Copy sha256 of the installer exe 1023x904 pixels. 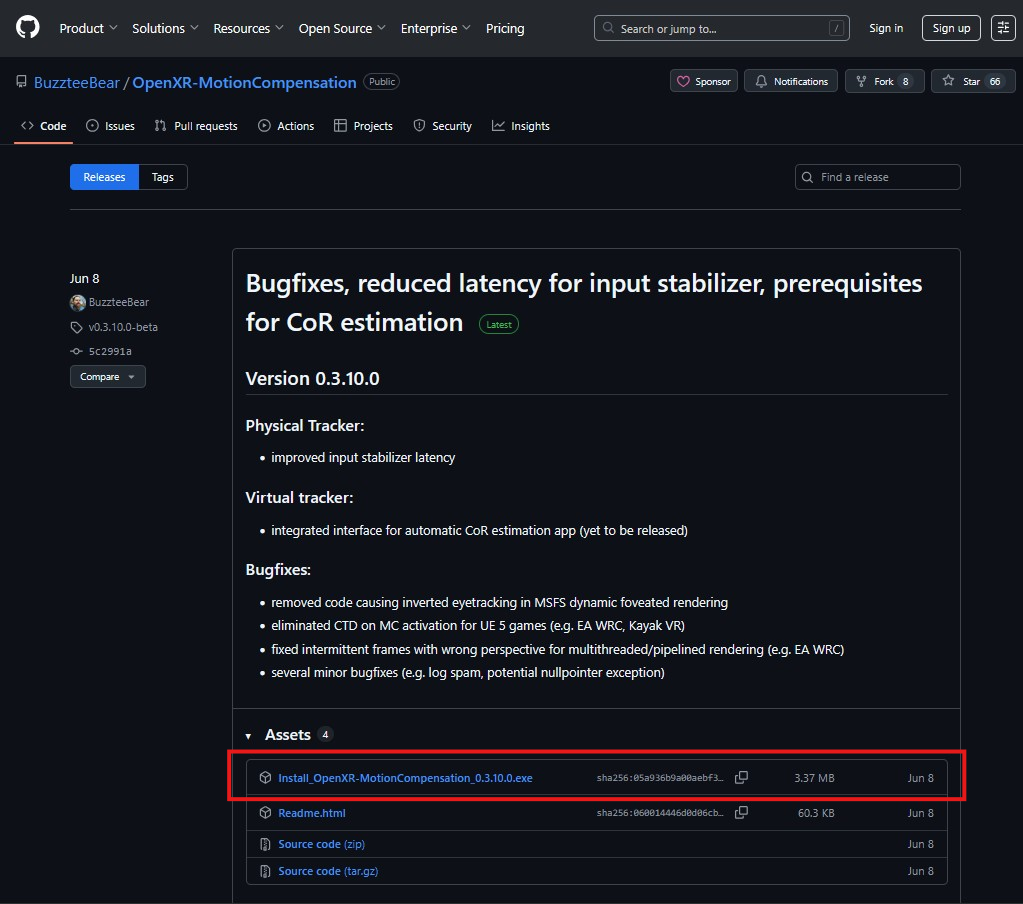coord(741,777)
